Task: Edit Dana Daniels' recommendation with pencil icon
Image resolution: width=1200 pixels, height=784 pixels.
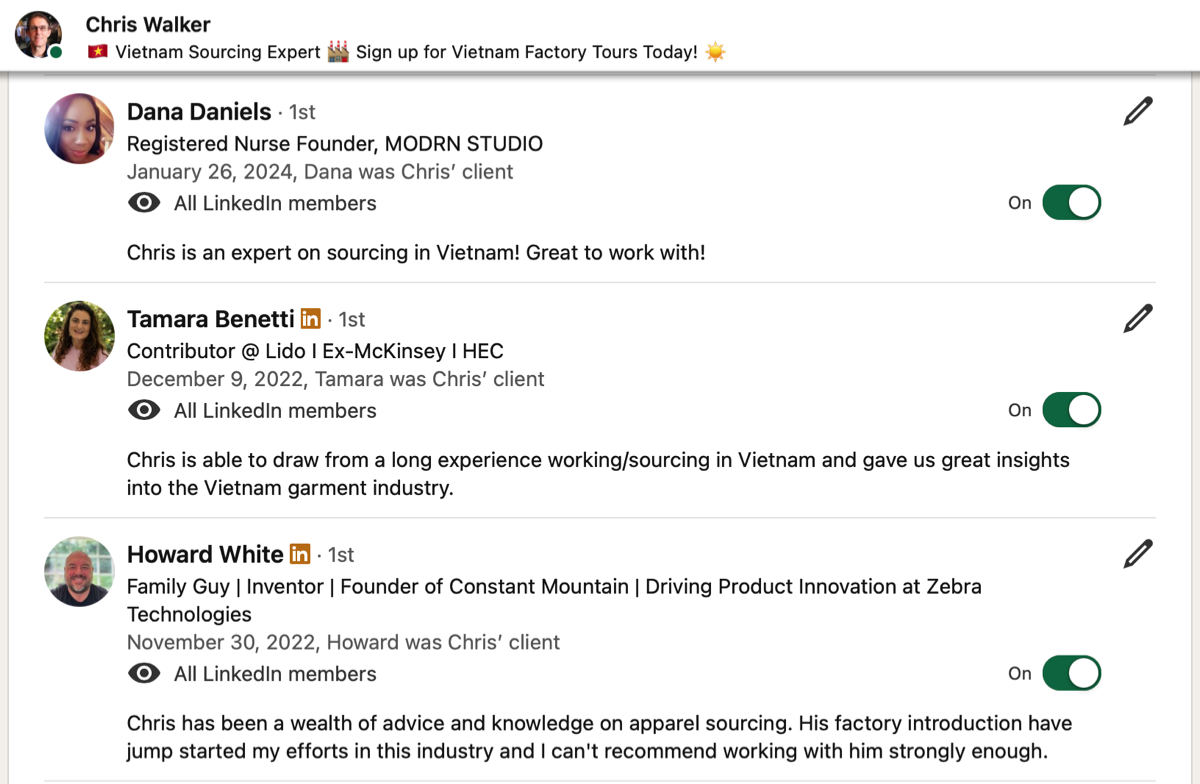Action: 1138,111
